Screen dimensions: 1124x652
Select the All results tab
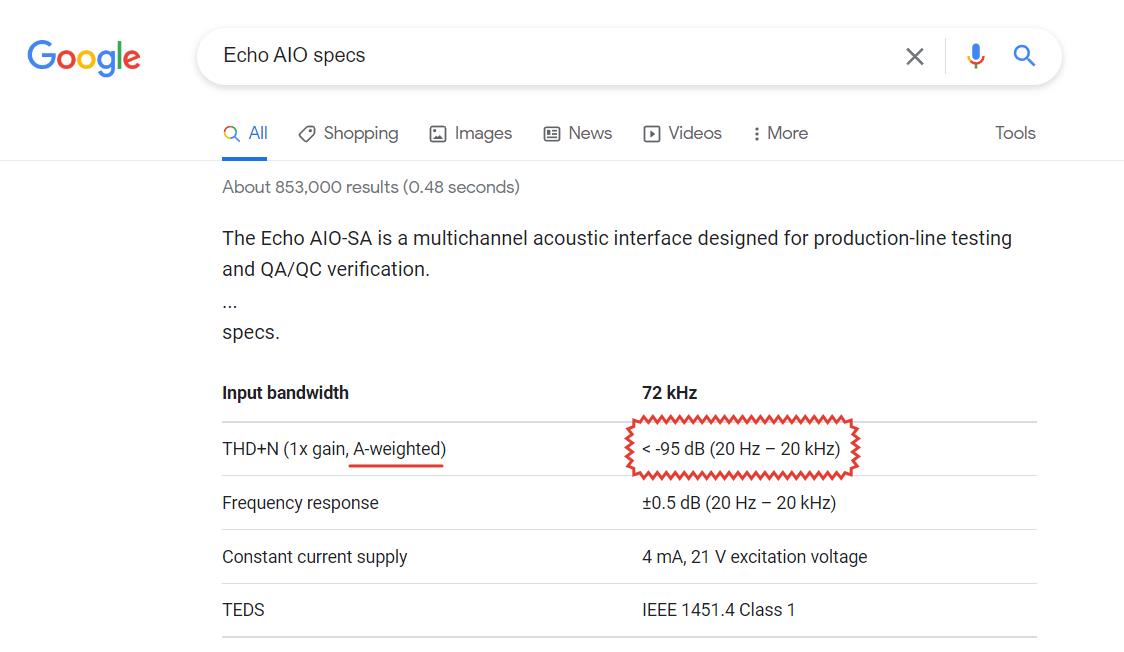[244, 133]
